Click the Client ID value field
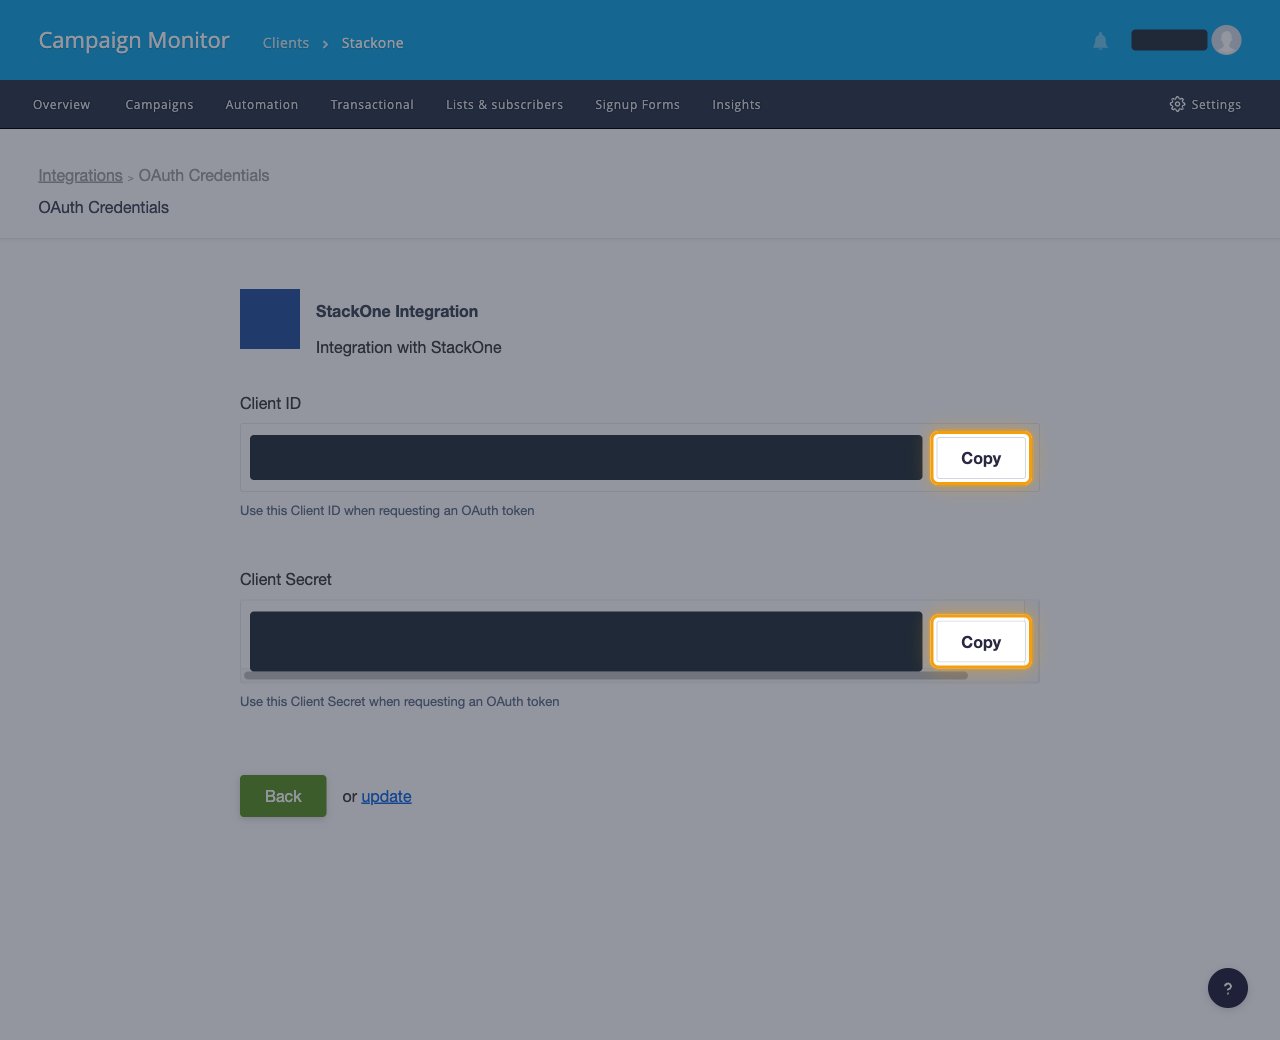This screenshot has height=1040, width=1280. [586, 457]
